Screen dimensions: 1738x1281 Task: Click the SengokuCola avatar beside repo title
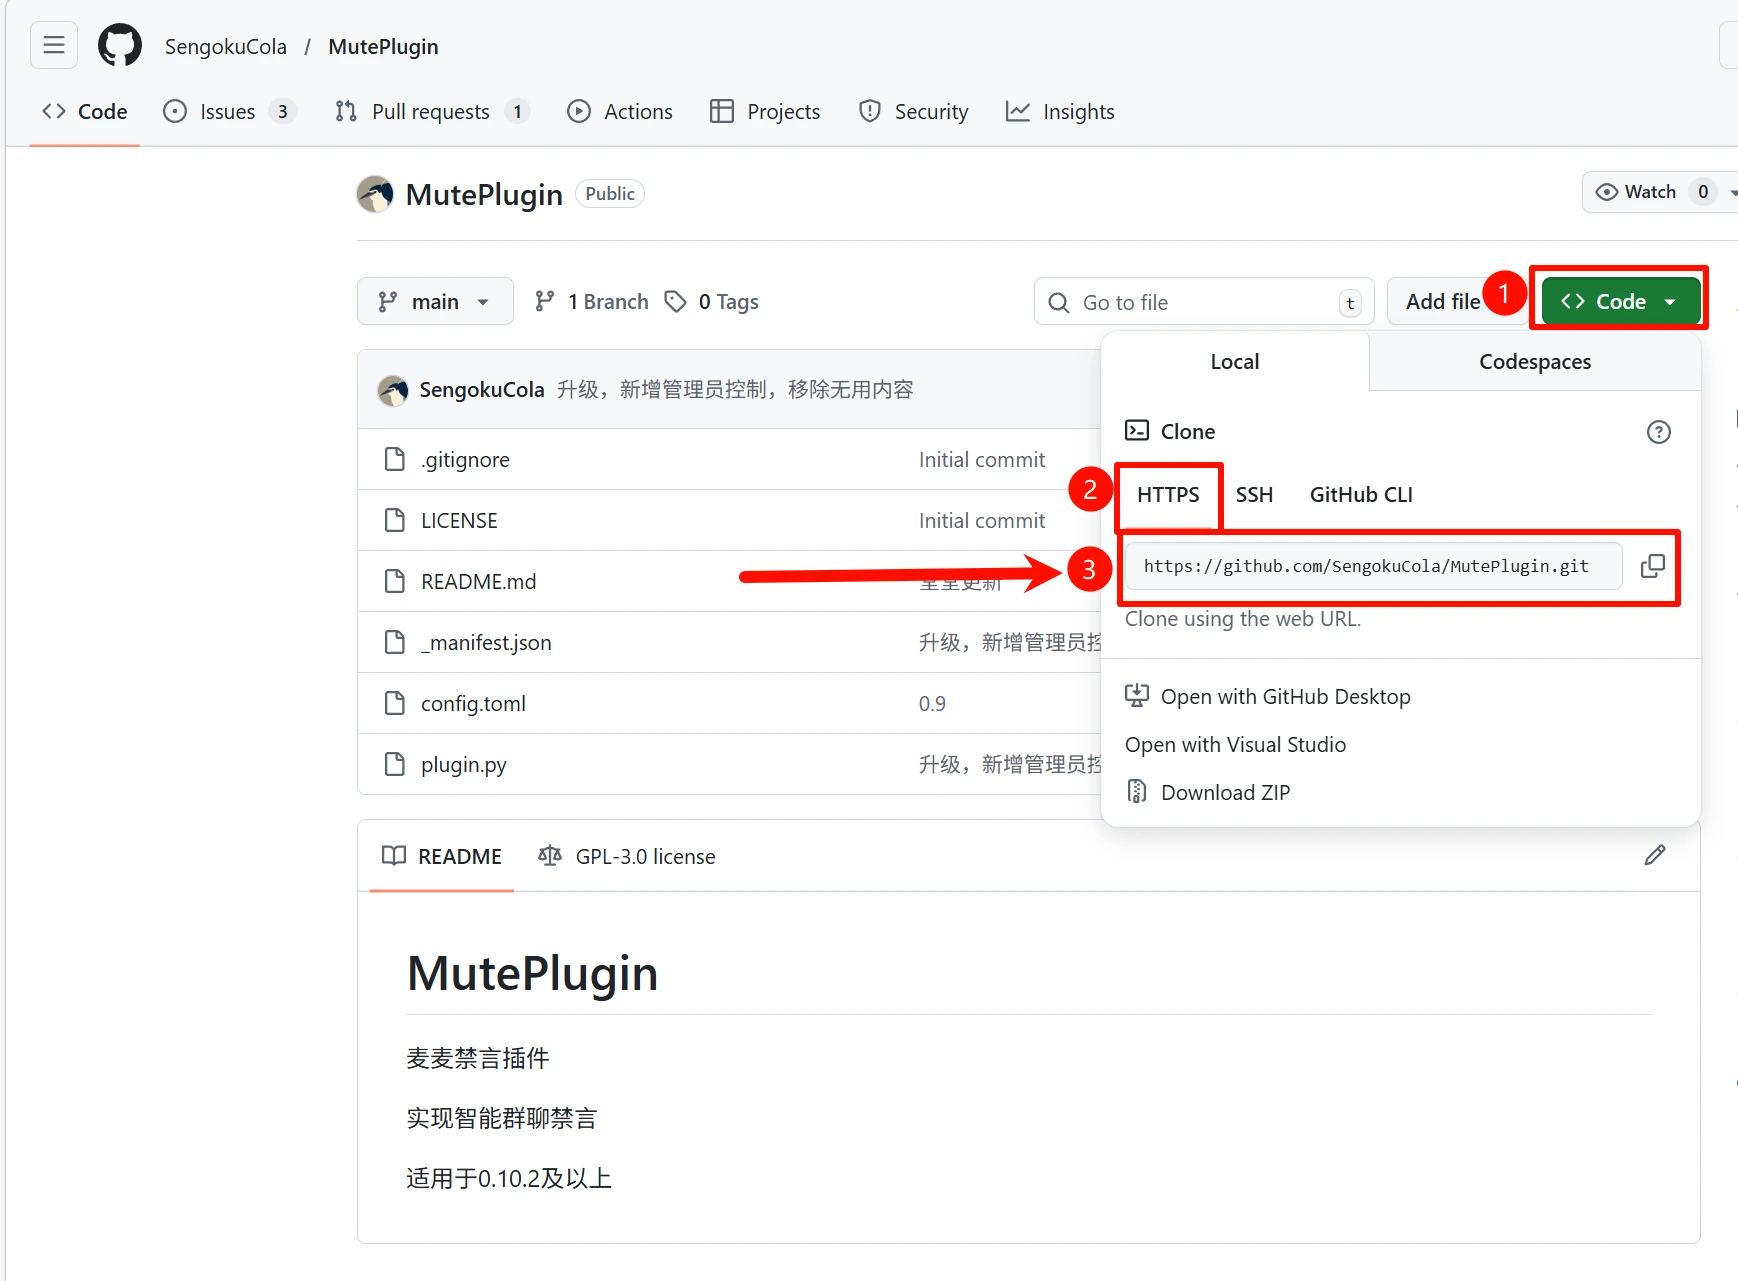tap(375, 194)
